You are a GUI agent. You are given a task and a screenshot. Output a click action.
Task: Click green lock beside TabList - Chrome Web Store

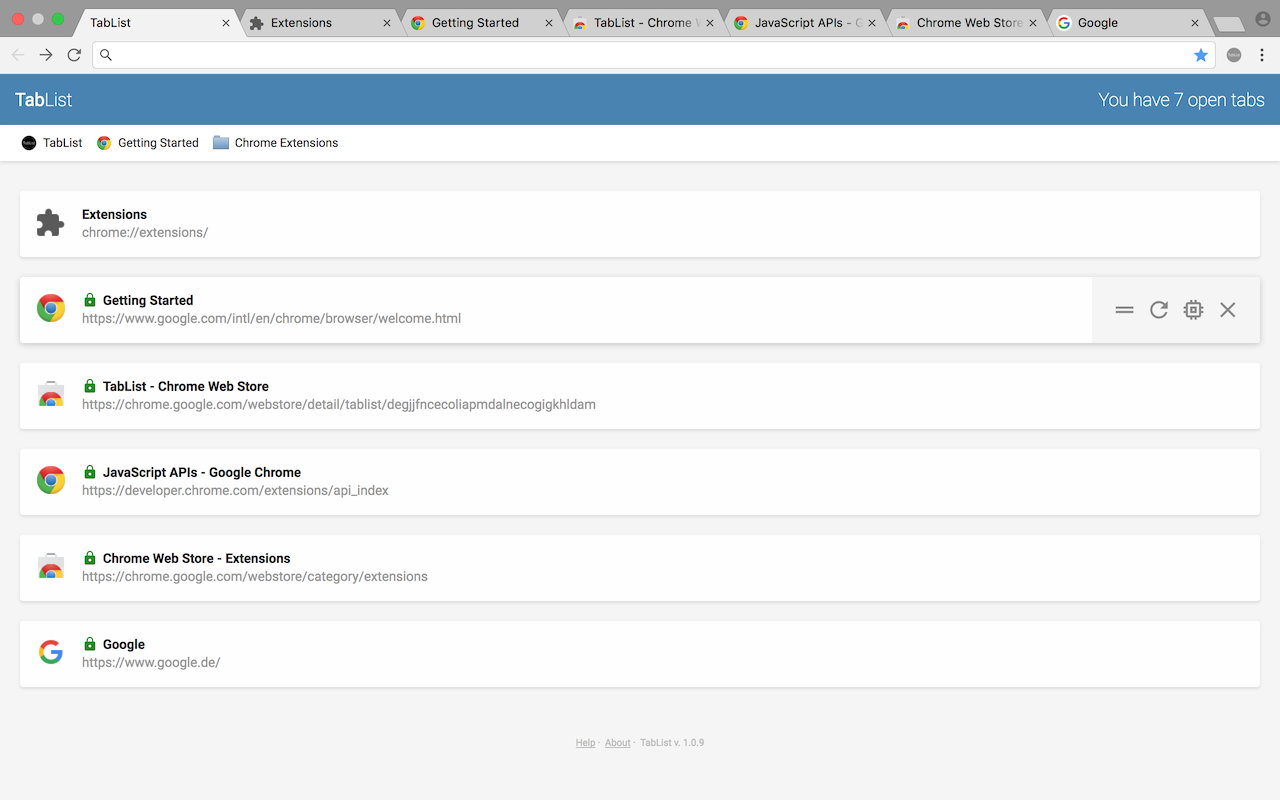pyautogui.click(x=90, y=386)
